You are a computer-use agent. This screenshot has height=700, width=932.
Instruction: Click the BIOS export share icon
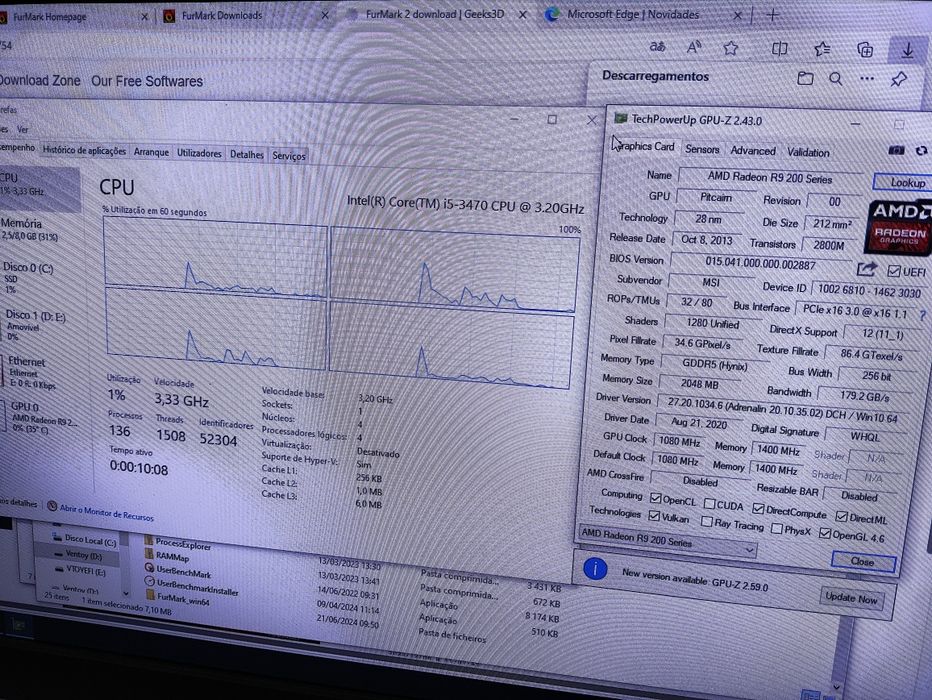click(x=866, y=269)
